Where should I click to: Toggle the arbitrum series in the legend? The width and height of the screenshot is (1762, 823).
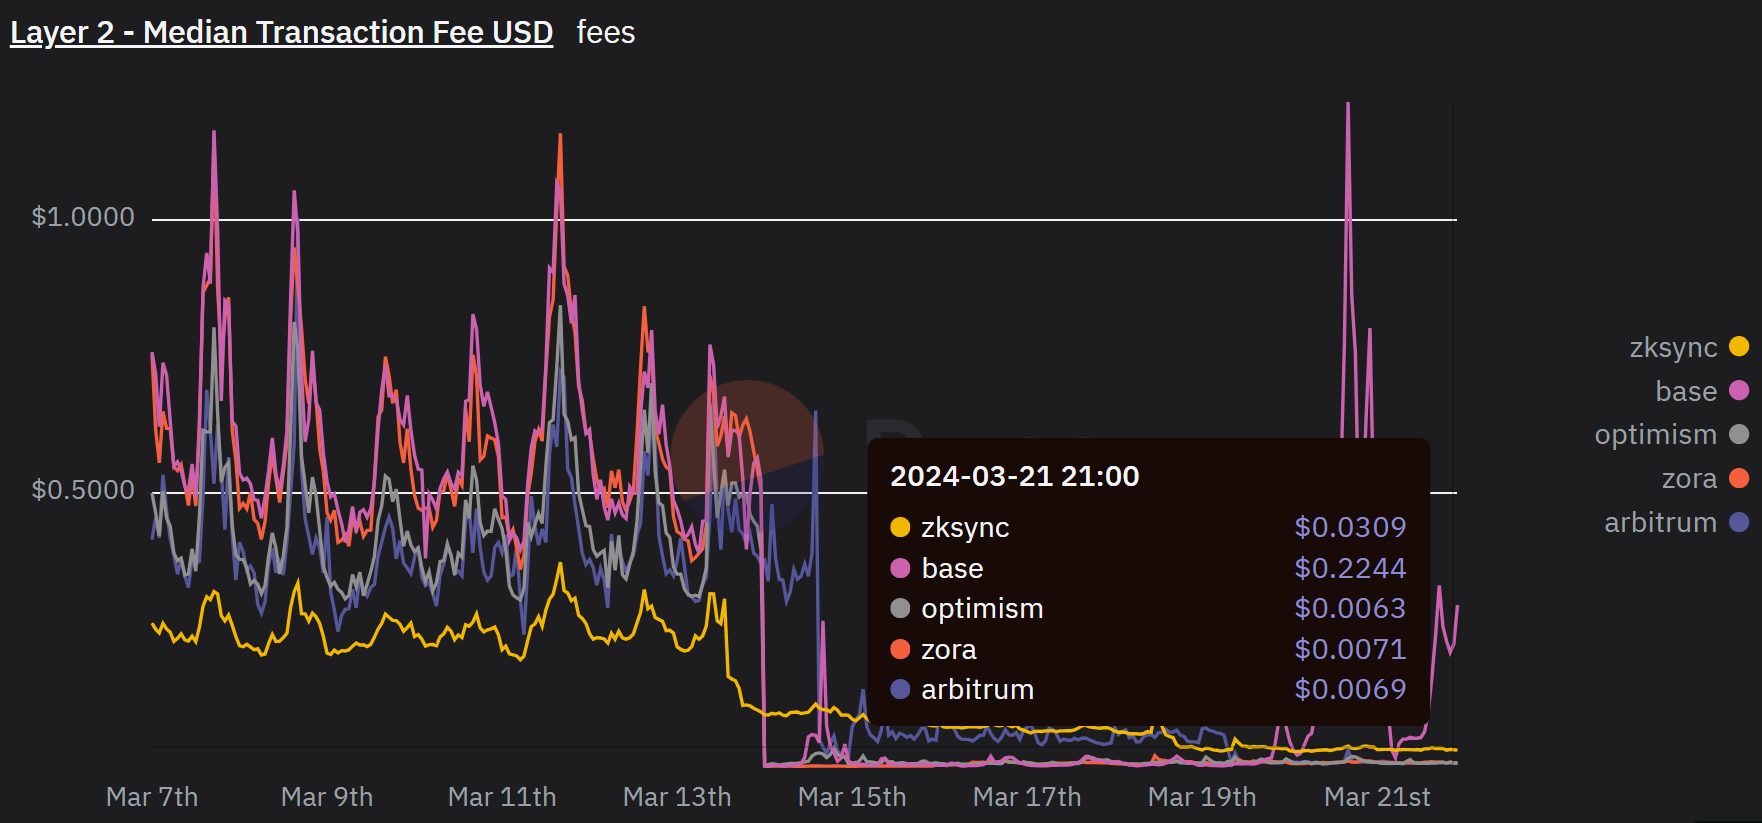point(1676,522)
